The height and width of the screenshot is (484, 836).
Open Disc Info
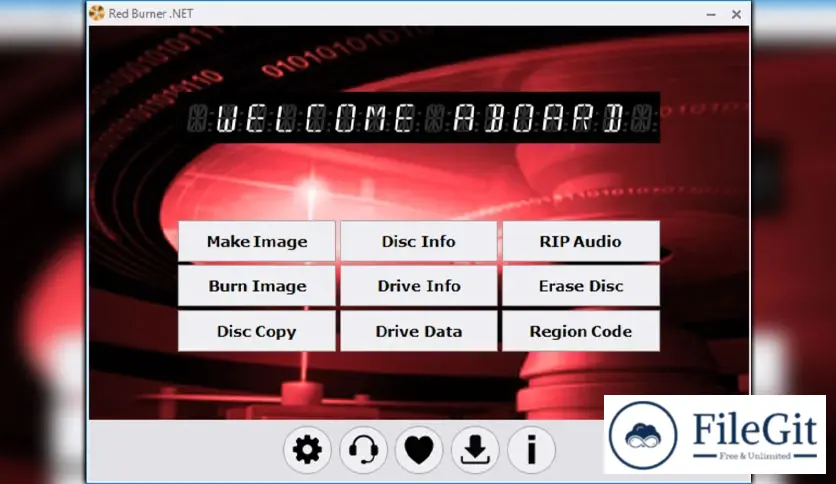pos(419,241)
